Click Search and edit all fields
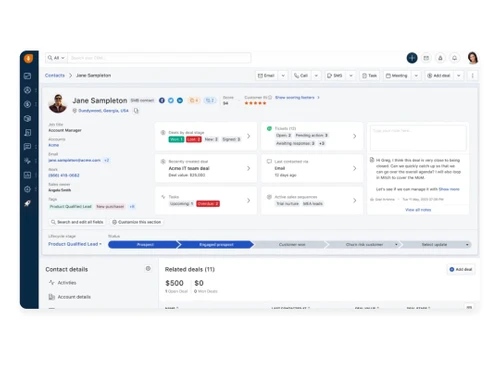500x375 pixels. [x=77, y=222]
